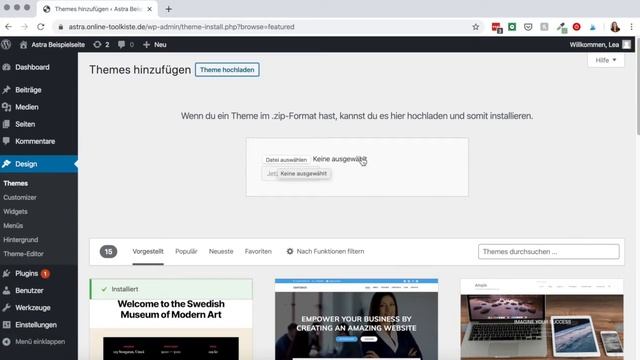Click Neu to add new content
This screenshot has height=360, width=640.
tap(155, 44)
